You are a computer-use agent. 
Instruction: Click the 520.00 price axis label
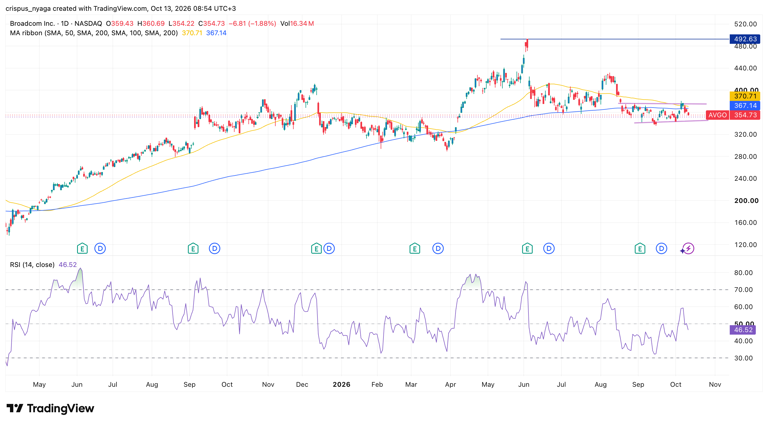[746, 24]
